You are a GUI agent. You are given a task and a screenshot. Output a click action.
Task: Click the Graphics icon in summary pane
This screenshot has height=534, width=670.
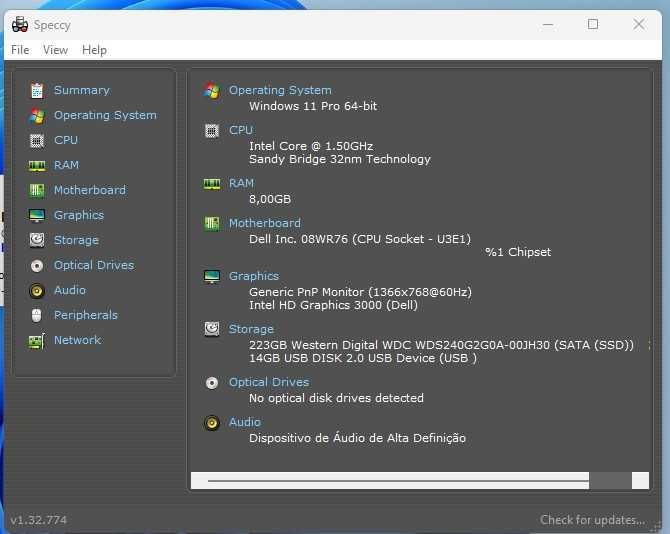pos(212,277)
